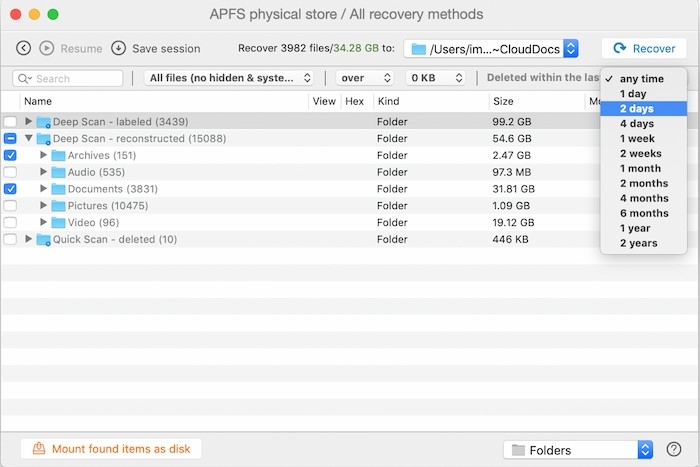Click Mount found items as disk
Image resolution: width=700 pixels, height=467 pixels.
click(x=111, y=449)
